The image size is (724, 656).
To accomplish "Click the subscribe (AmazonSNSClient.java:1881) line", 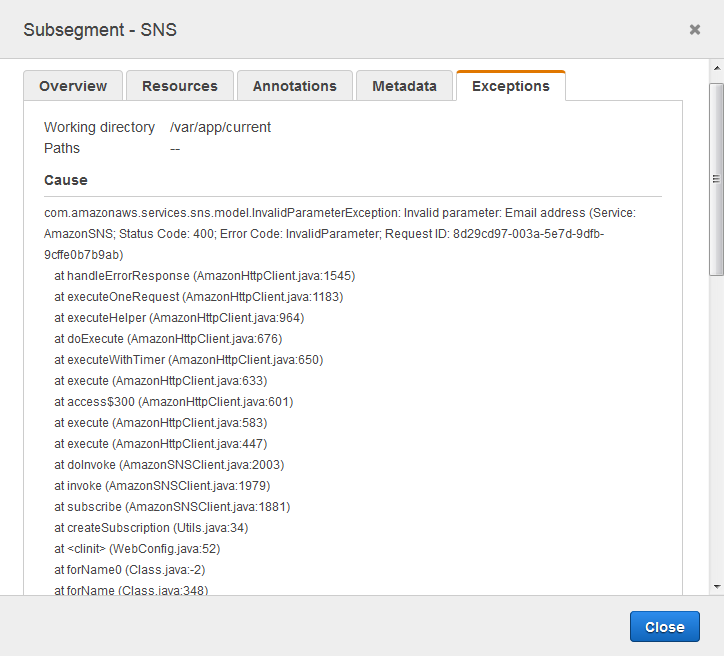I will click(172, 507).
